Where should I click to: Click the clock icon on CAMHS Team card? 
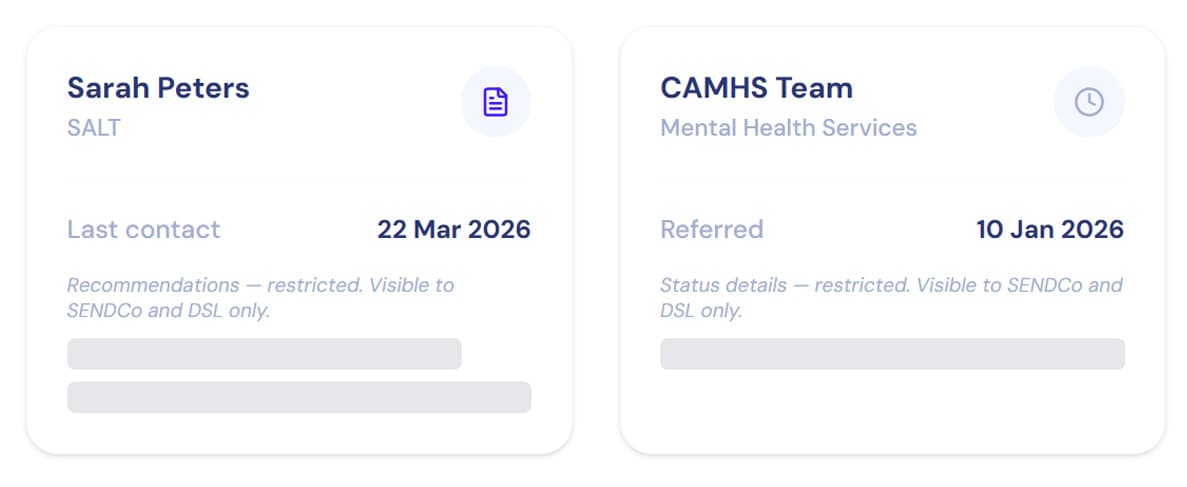pyautogui.click(x=1089, y=101)
